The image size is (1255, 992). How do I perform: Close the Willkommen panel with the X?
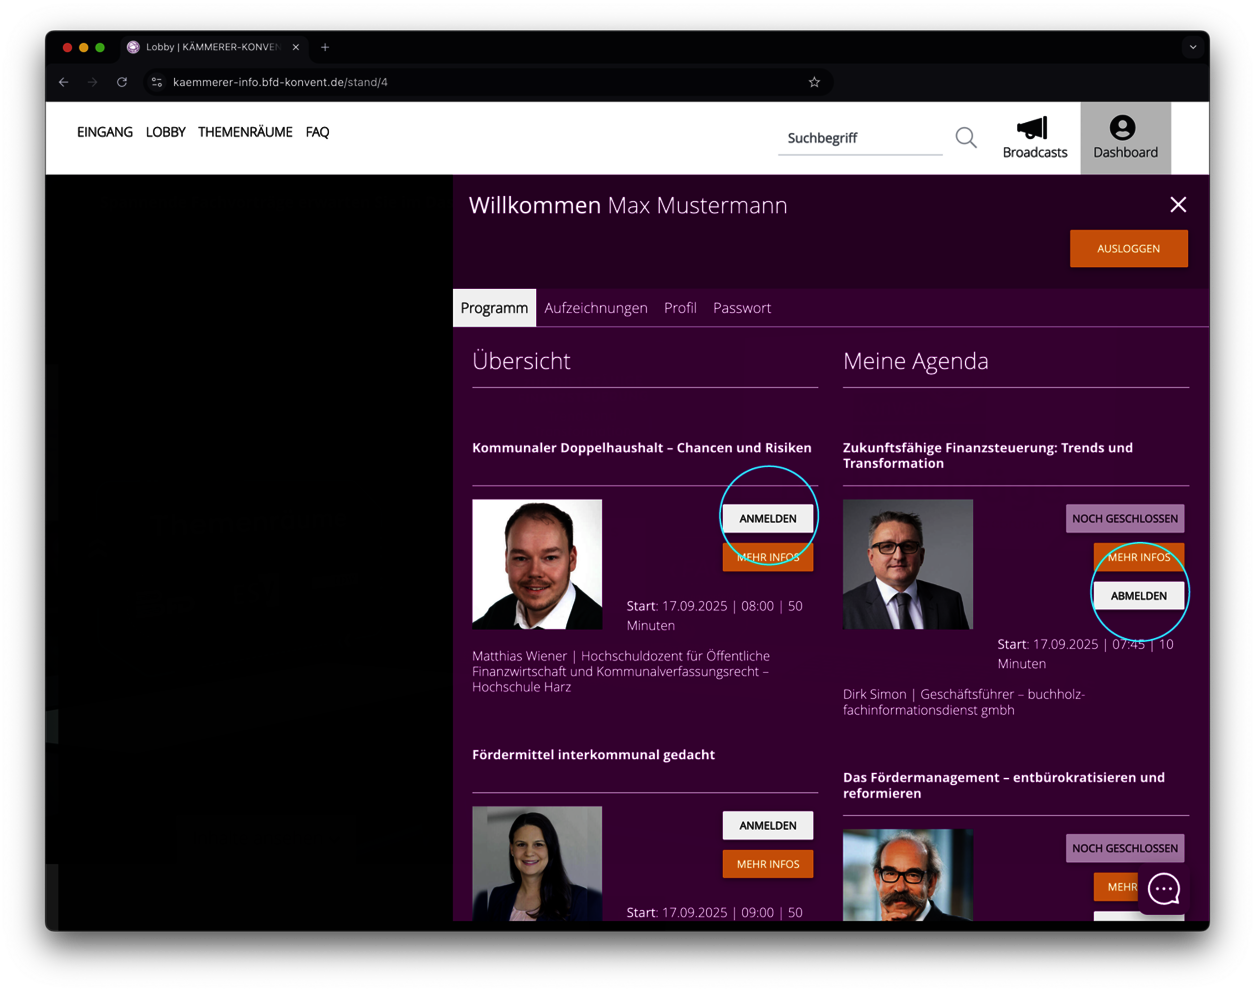point(1178,205)
